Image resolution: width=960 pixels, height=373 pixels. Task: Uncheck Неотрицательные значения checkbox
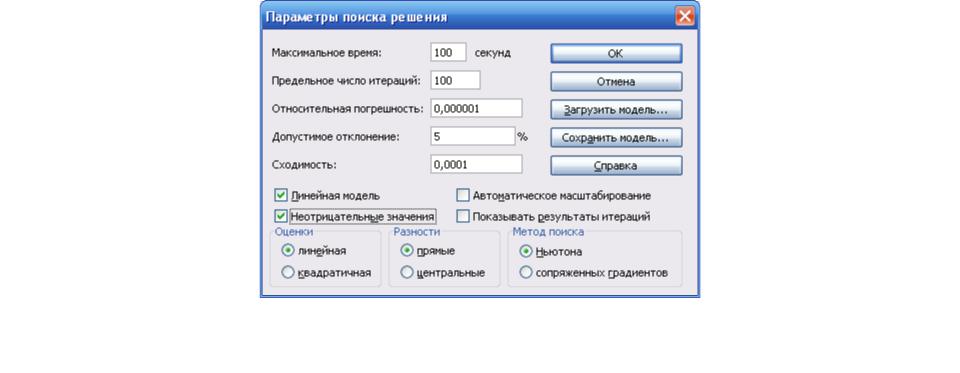[281, 216]
